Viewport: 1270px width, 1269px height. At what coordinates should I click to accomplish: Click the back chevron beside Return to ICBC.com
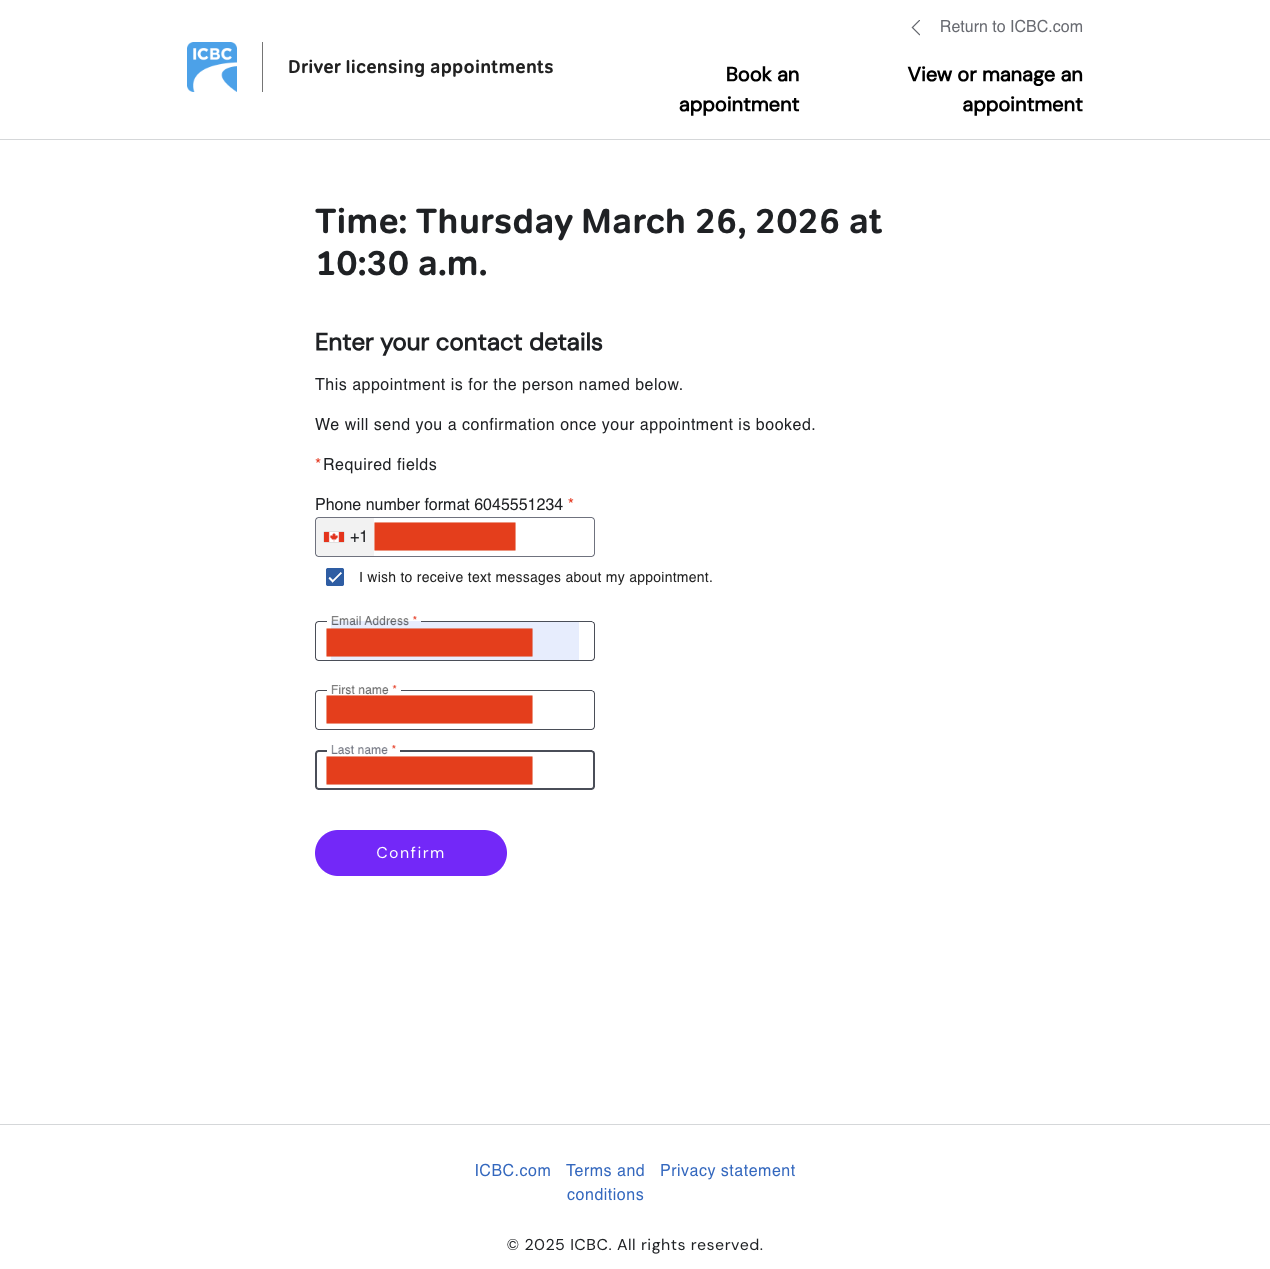coord(916,27)
